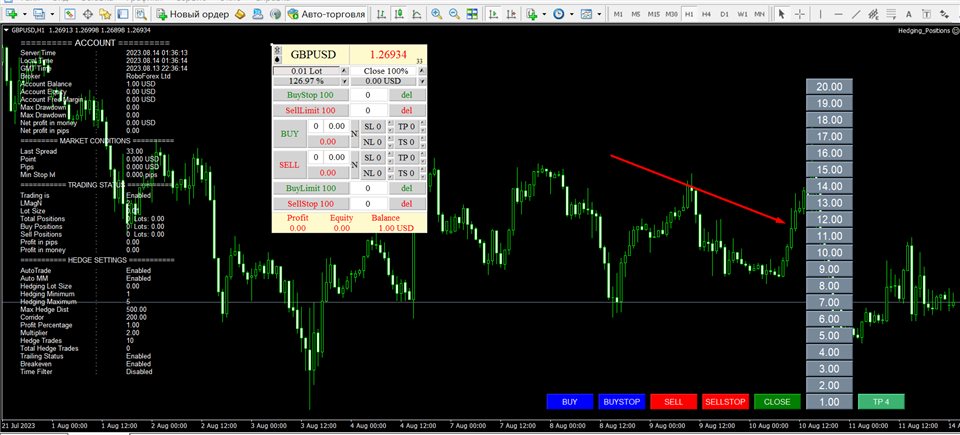Click the zoom in magnifier icon
960x435 pixels.
(x=437, y=13)
